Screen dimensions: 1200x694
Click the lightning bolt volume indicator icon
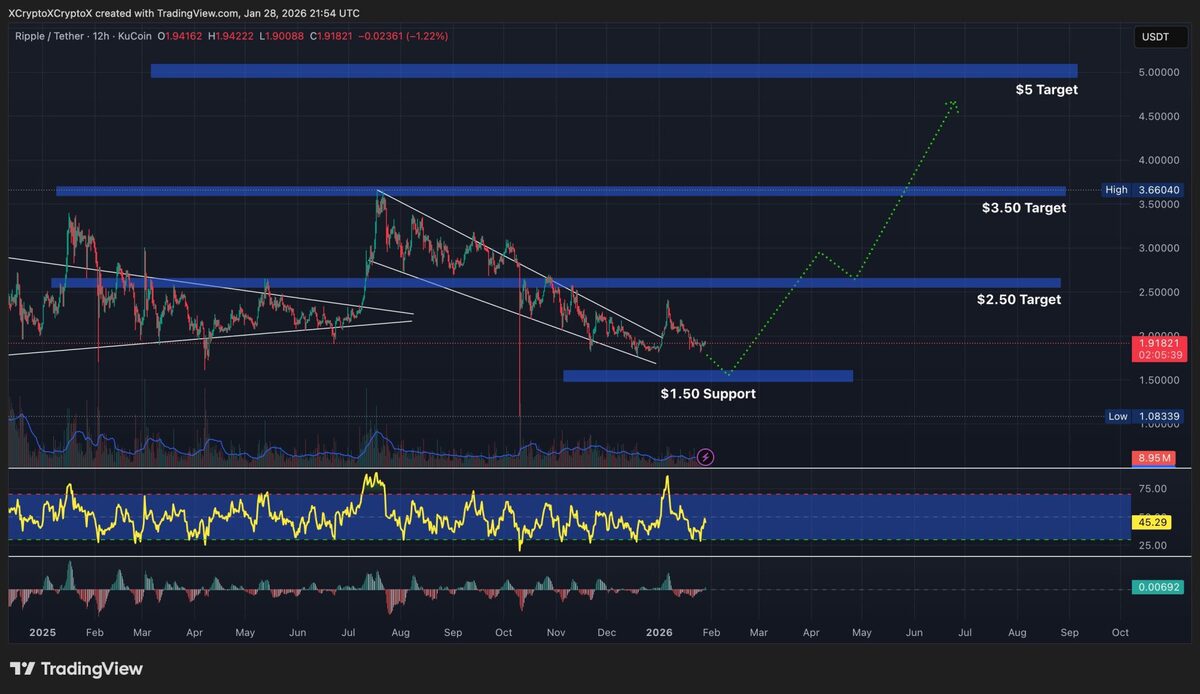705,457
